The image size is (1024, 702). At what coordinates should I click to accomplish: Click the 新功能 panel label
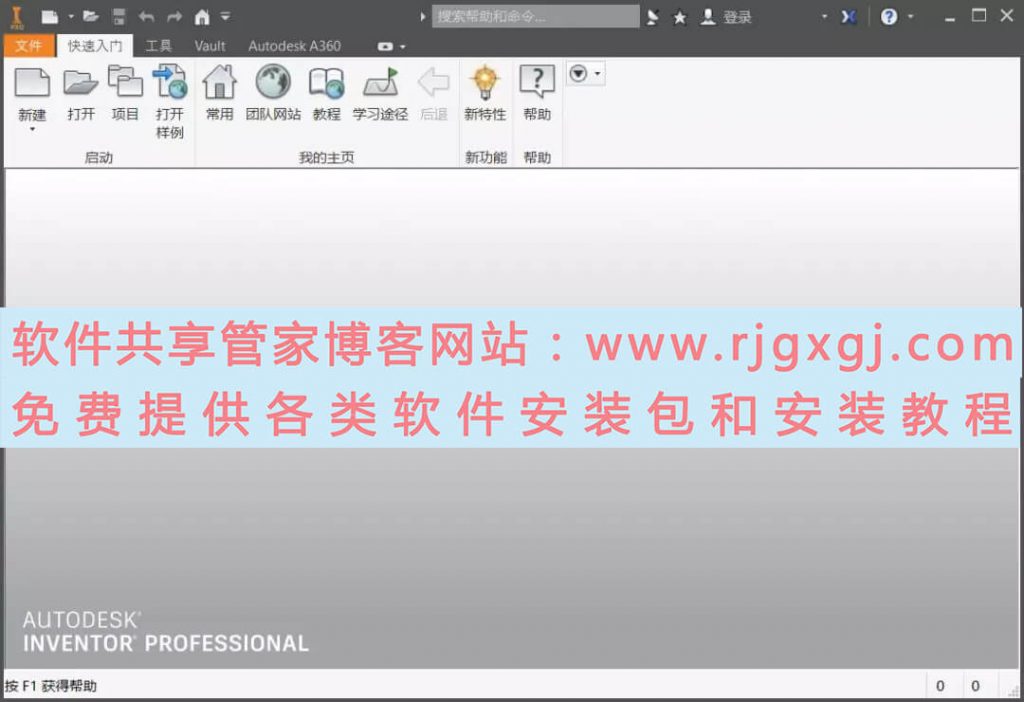[x=486, y=157]
